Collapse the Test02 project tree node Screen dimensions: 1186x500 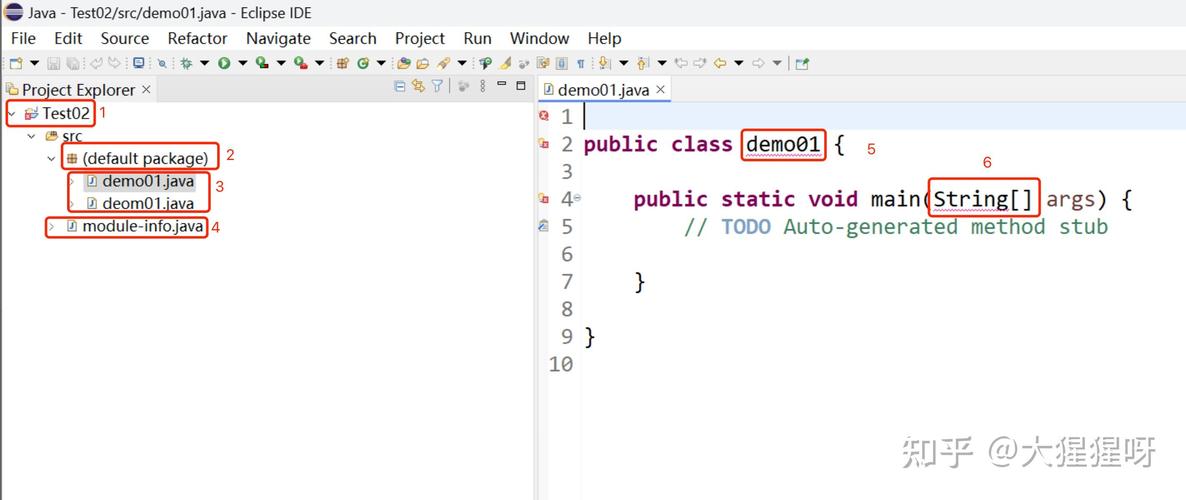click(x=11, y=113)
